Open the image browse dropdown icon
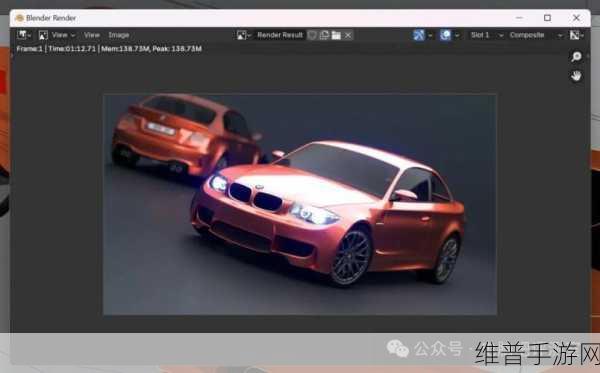 pyautogui.click(x=244, y=35)
